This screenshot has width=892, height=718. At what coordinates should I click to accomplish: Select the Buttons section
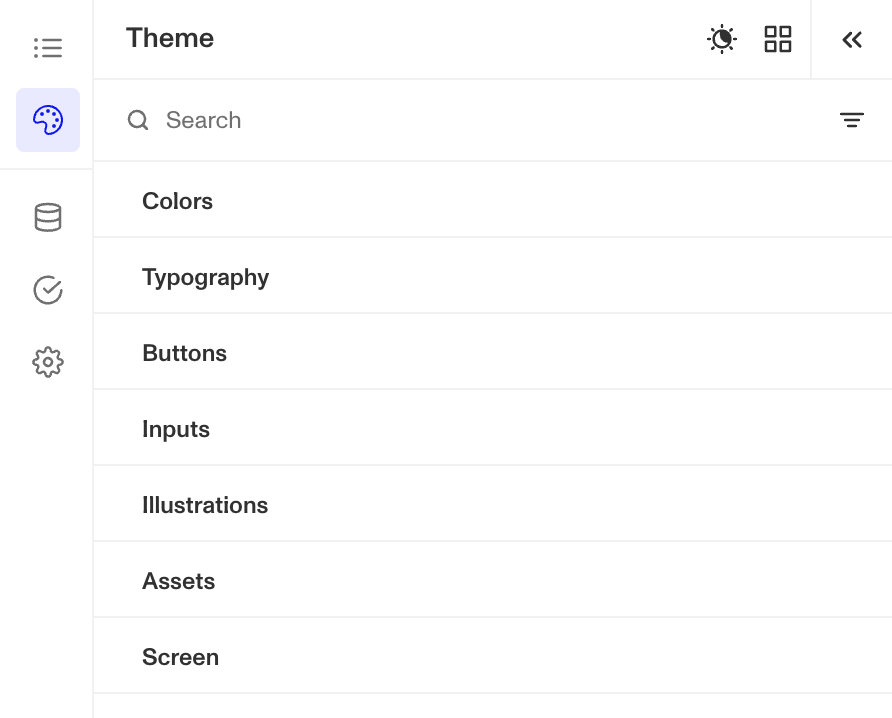[184, 352]
